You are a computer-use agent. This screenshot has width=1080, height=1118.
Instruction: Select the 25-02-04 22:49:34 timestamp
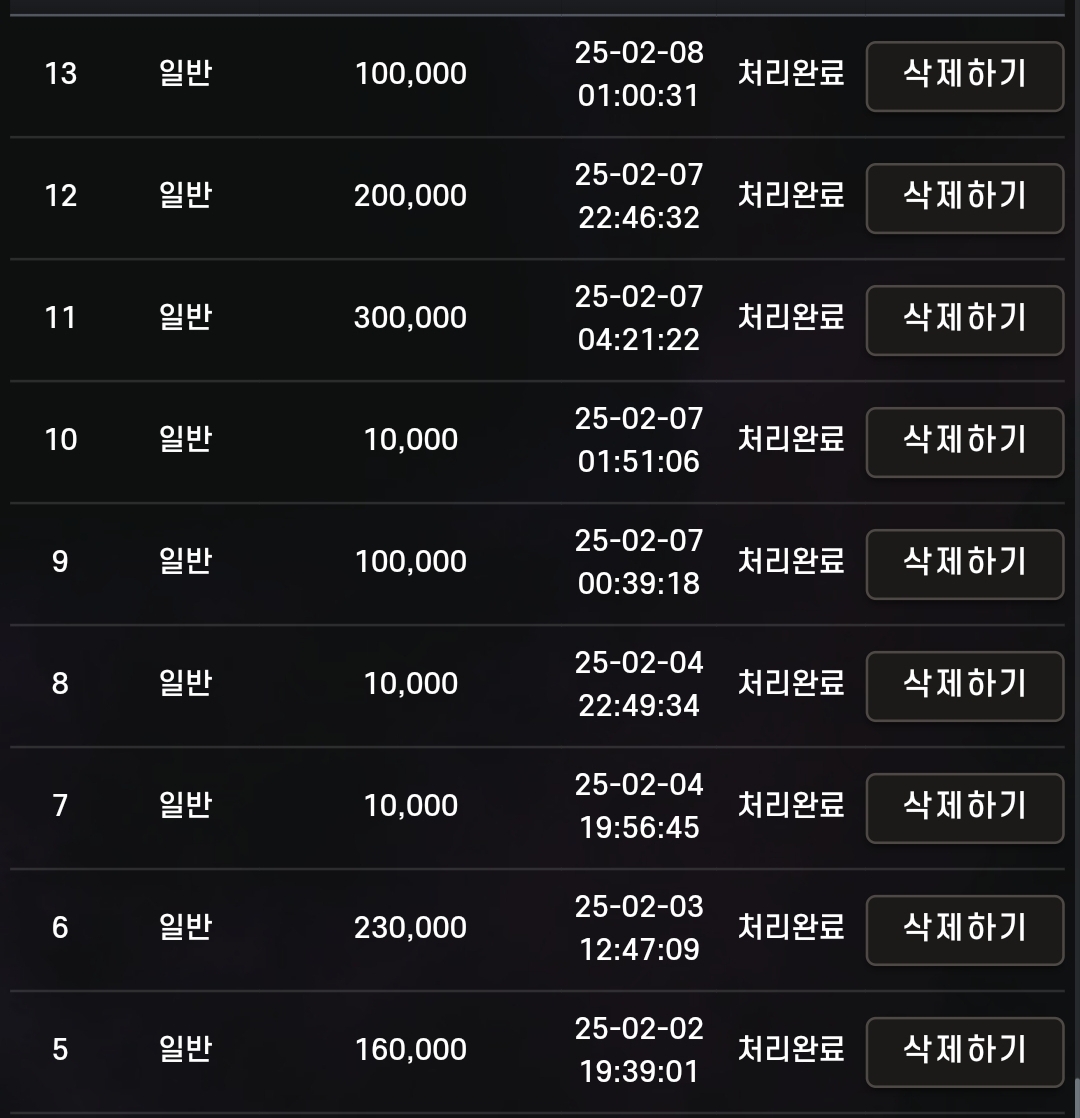(639, 684)
